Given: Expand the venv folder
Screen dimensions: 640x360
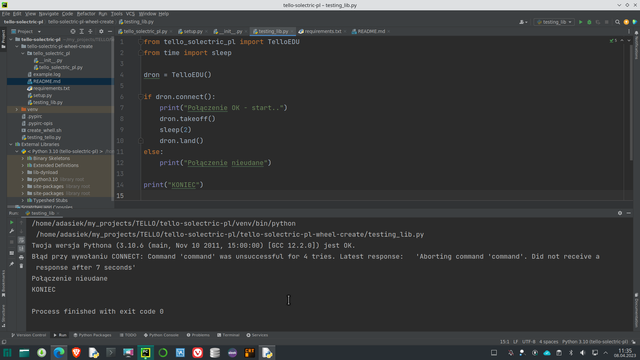Looking at the screenshot, I should click(x=17, y=109).
